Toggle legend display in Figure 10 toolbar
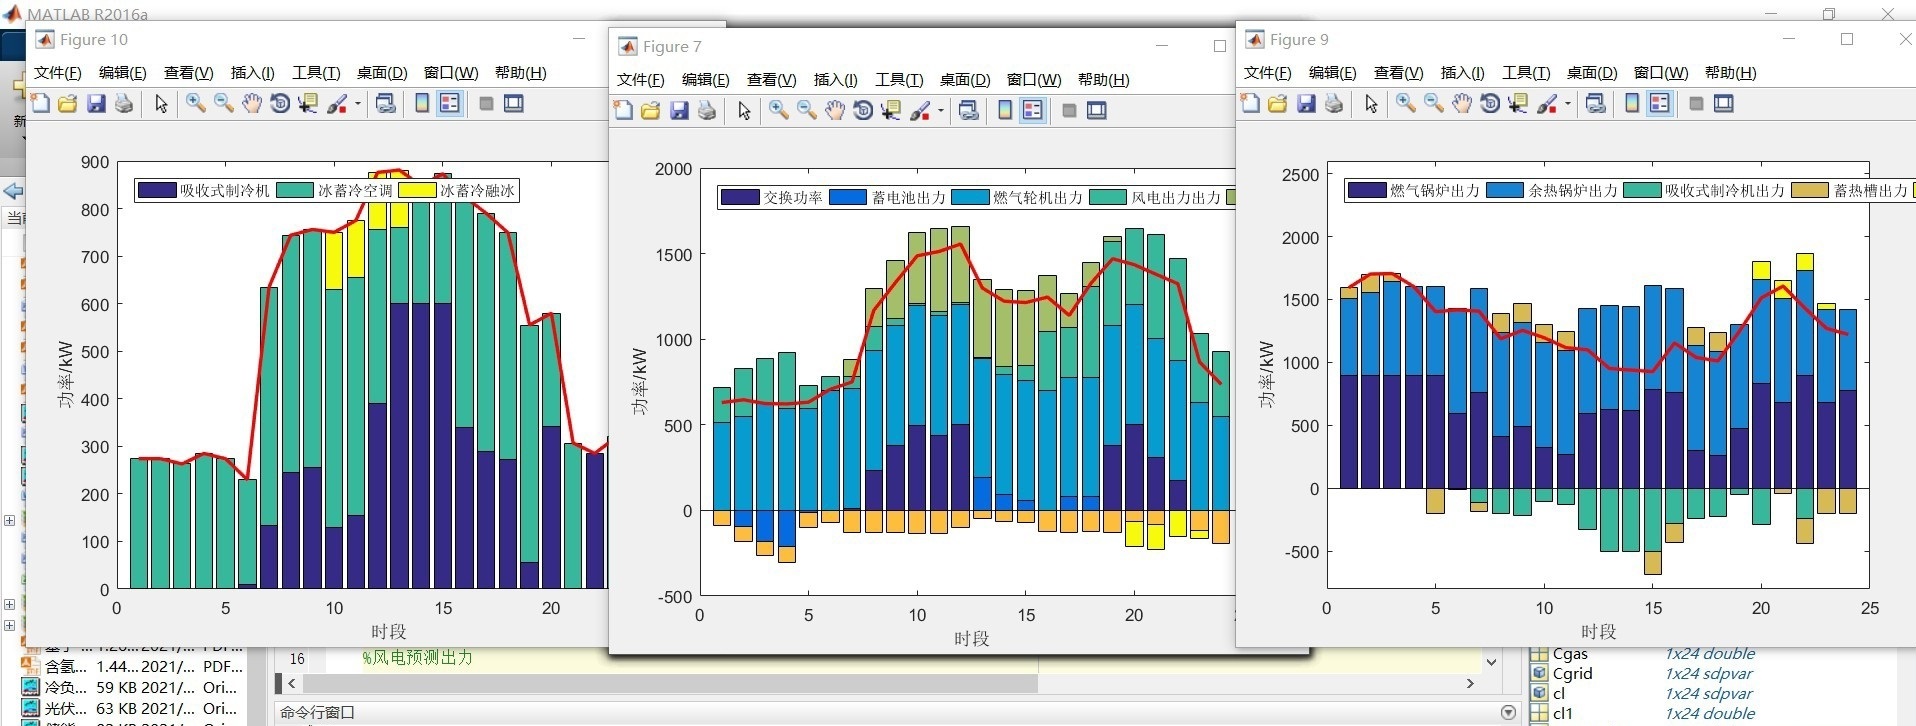This screenshot has height=726, width=1916. point(450,103)
